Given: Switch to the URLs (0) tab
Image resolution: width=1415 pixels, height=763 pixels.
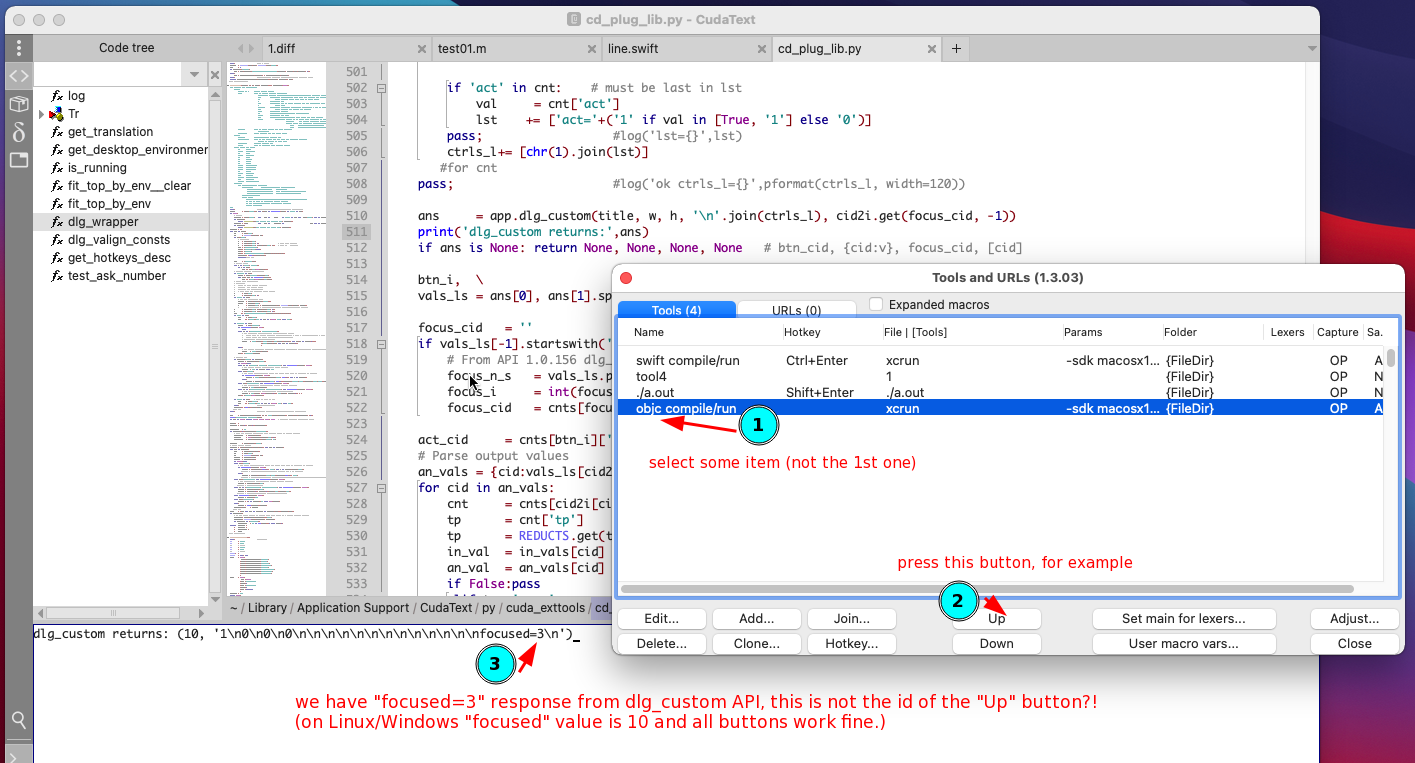Looking at the screenshot, I should pyautogui.click(x=797, y=310).
